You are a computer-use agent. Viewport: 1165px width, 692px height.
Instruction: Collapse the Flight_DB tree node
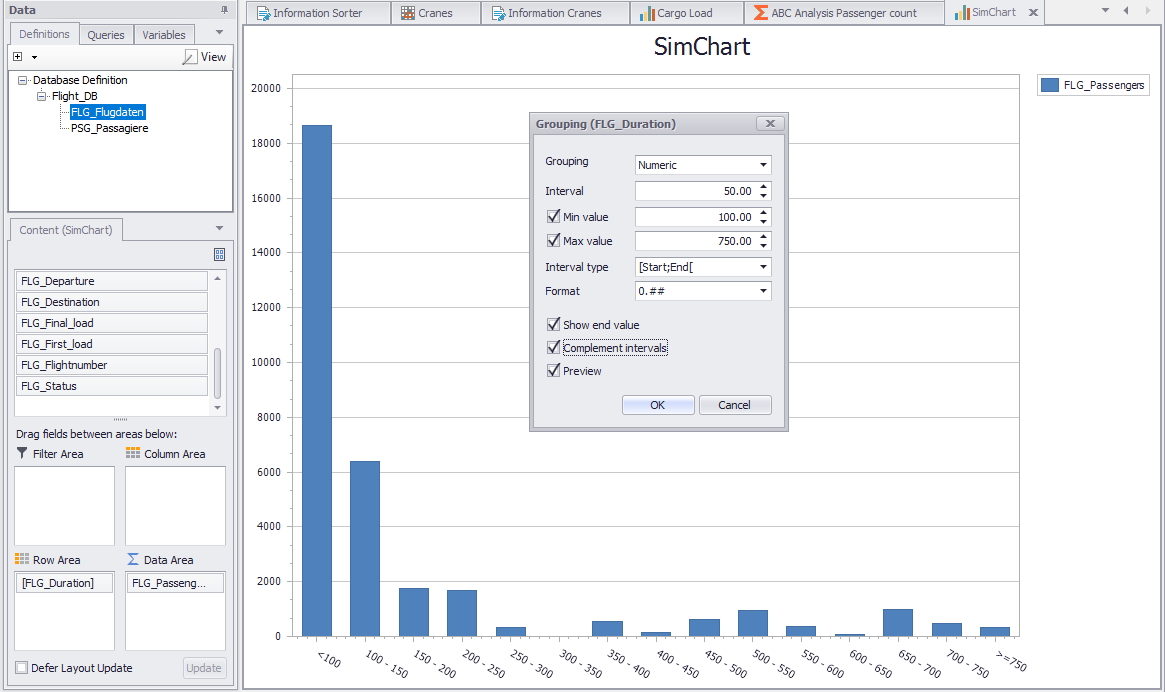(x=42, y=96)
